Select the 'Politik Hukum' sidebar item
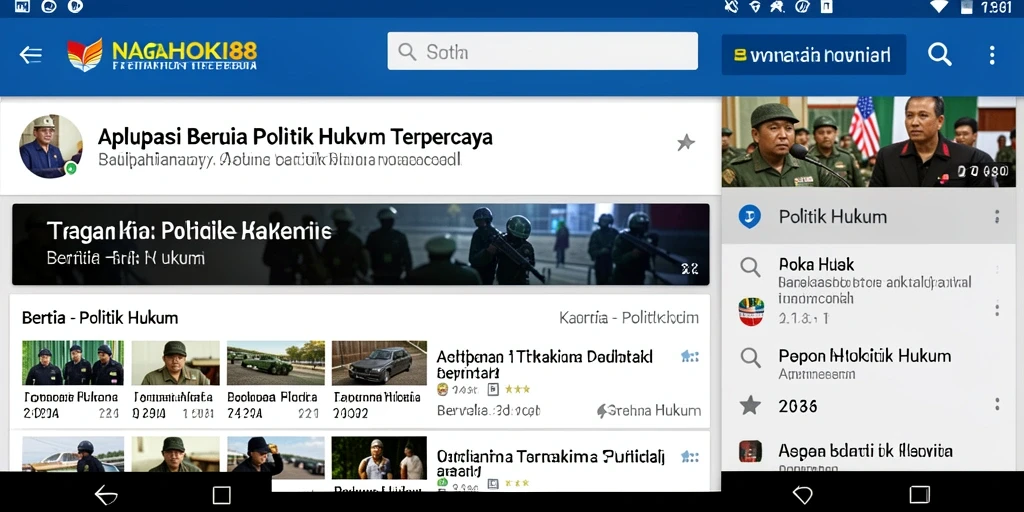 point(869,216)
